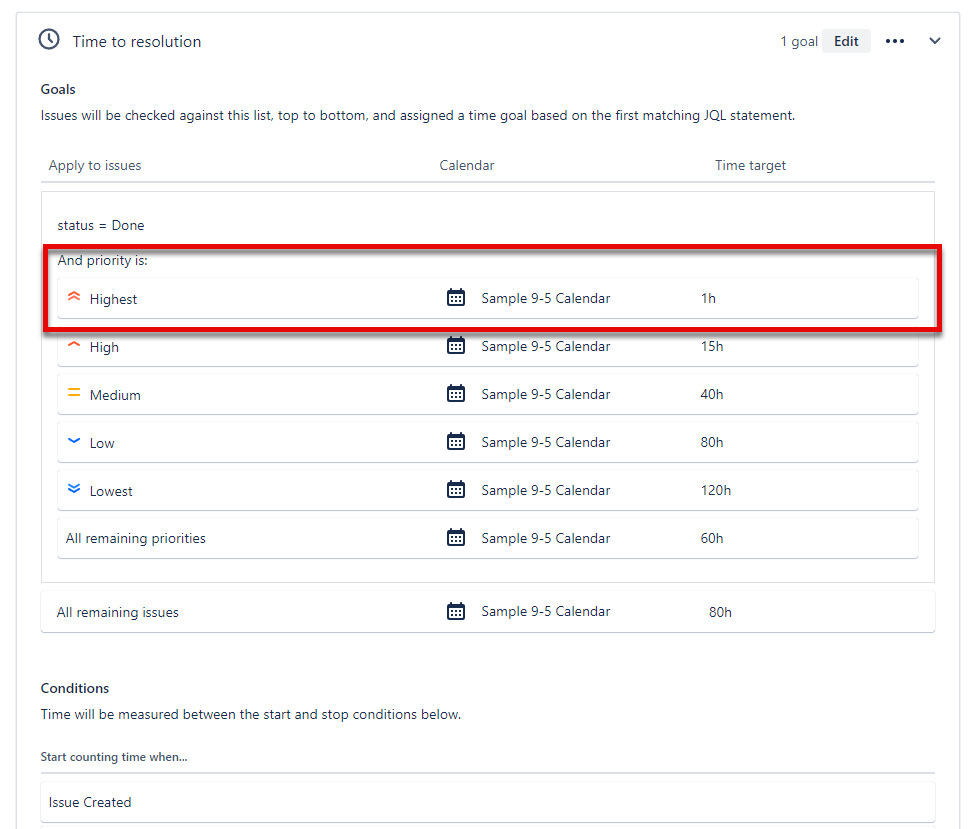The width and height of the screenshot is (972, 829).
Task: Click calendar icon in All remaining priorities row
Action: coord(456,537)
